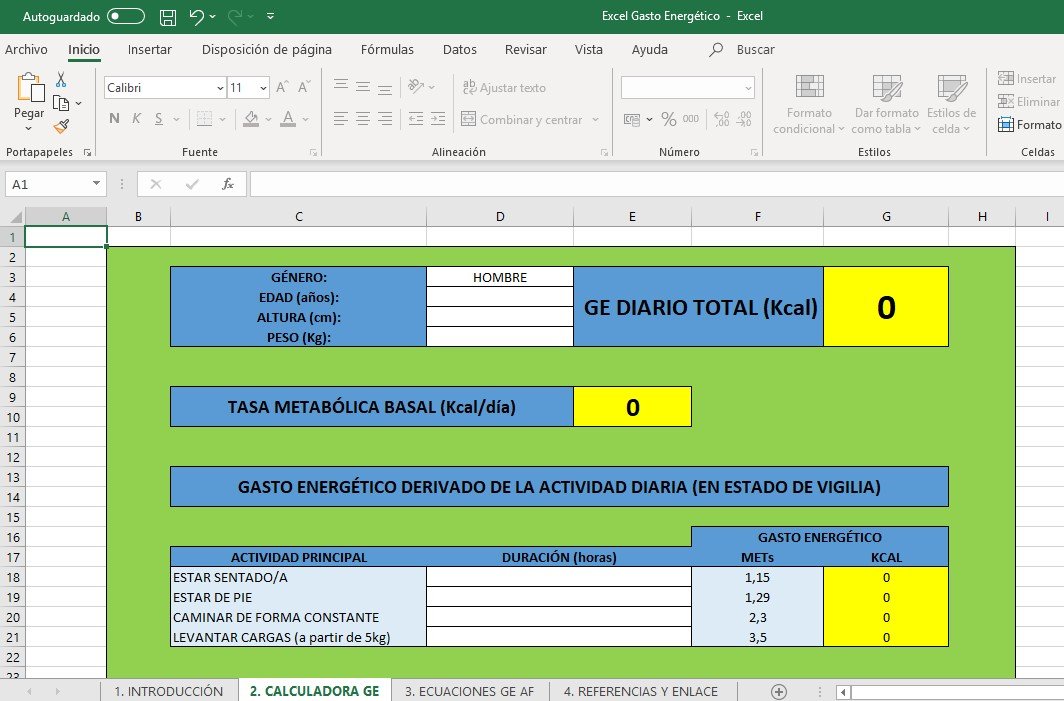This screenshot has width=1064, height=701.
Task: Toggle Ajustar texto wrap option
Action: point(504,87)
